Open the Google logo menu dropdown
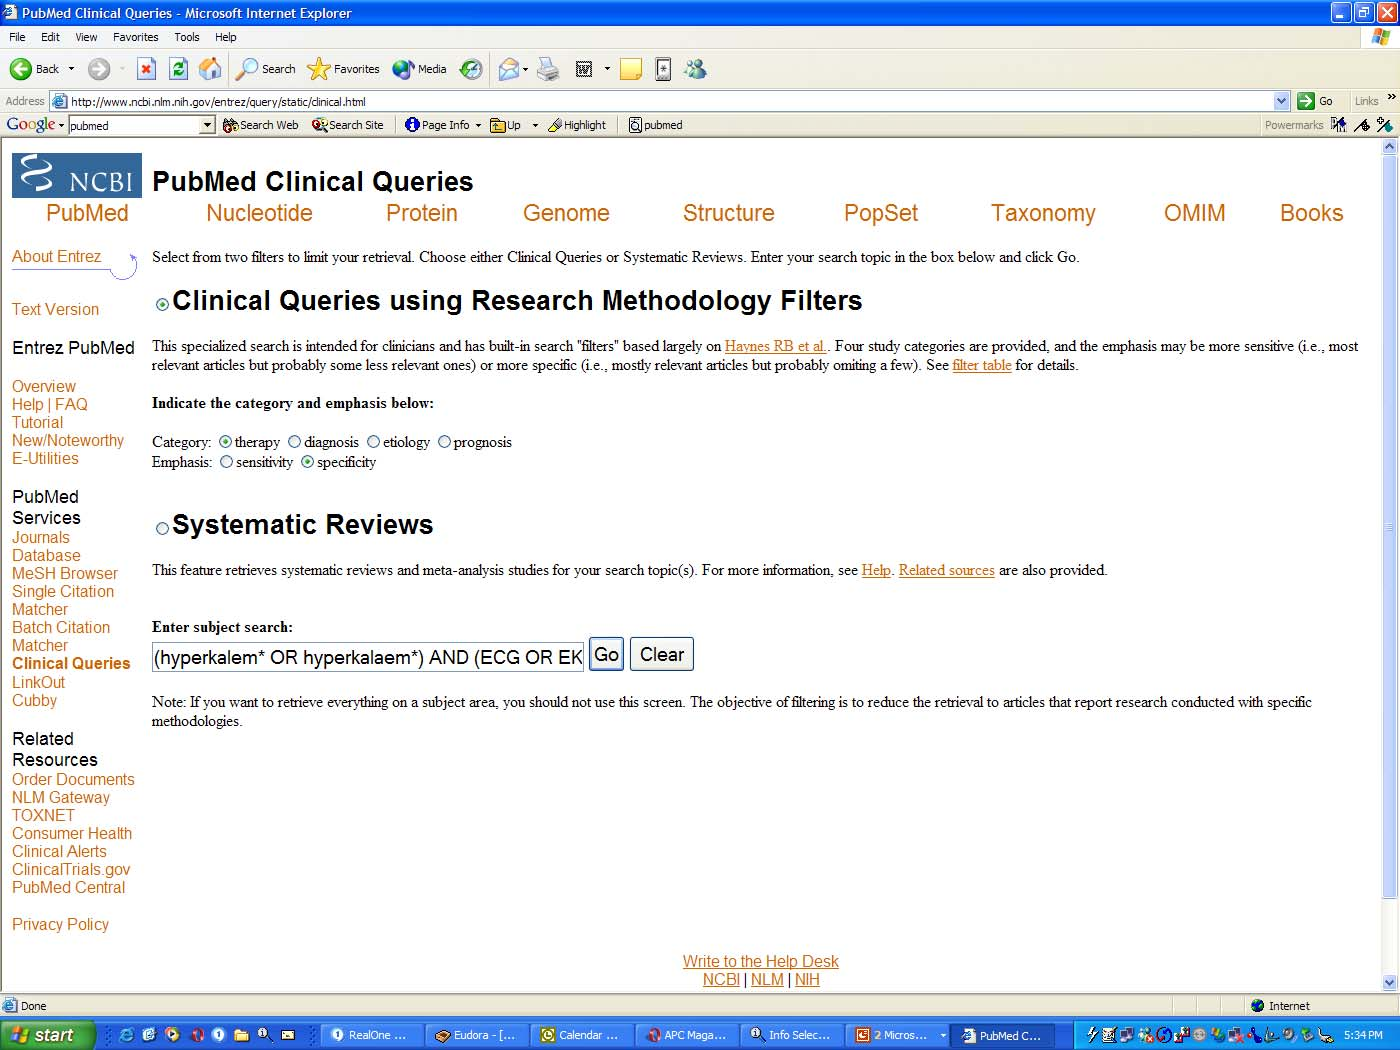The width and height of the screenshot is (1400, 1050). (61, 125)
